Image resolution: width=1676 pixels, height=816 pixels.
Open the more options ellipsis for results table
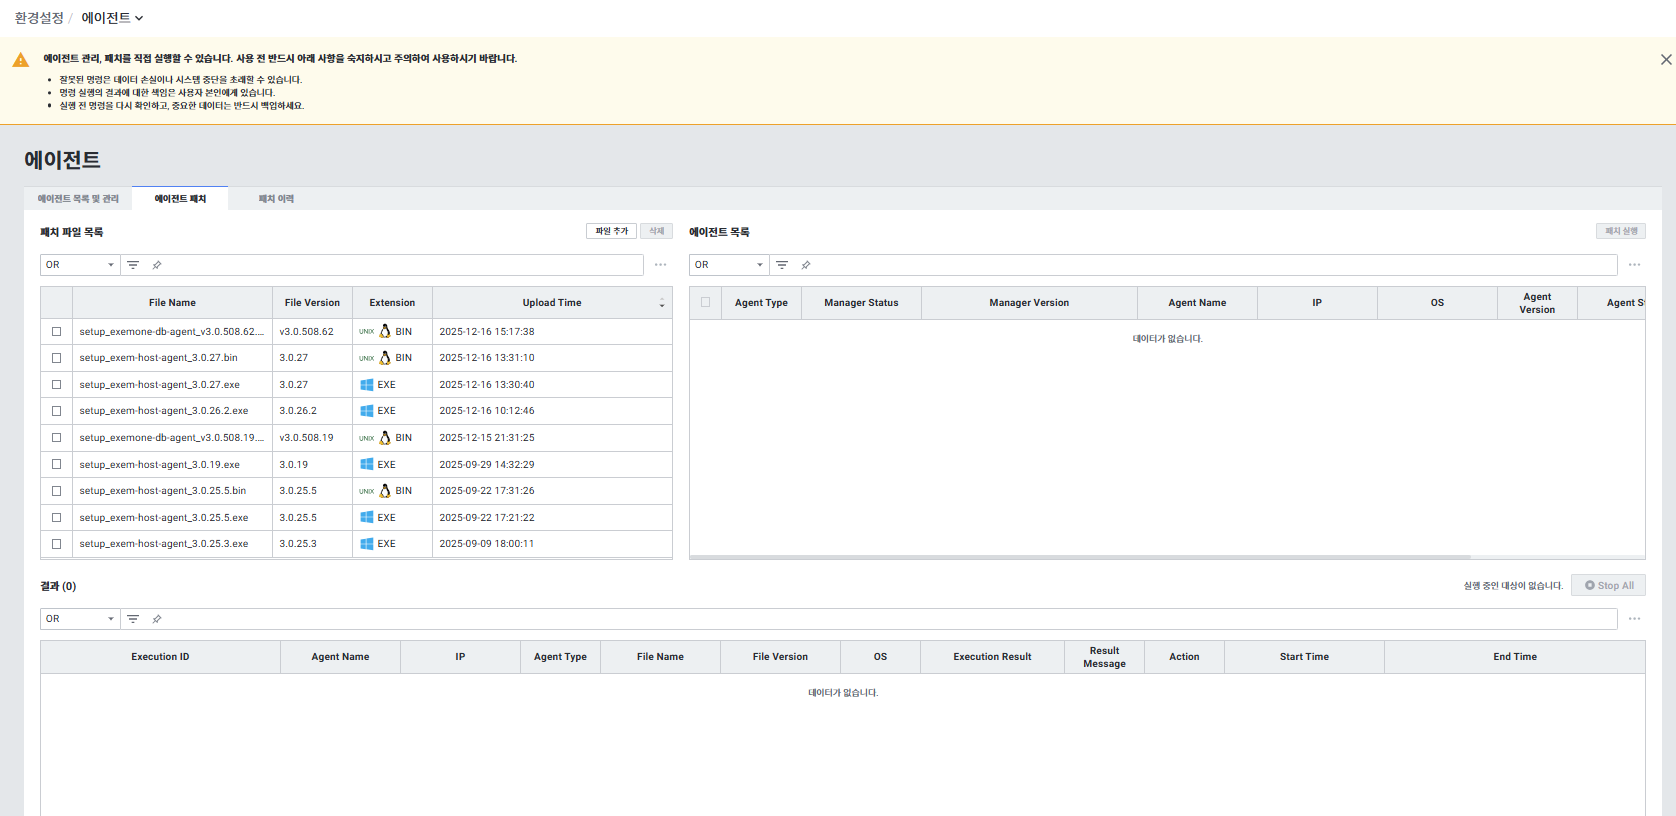(x=1634, y=619)
